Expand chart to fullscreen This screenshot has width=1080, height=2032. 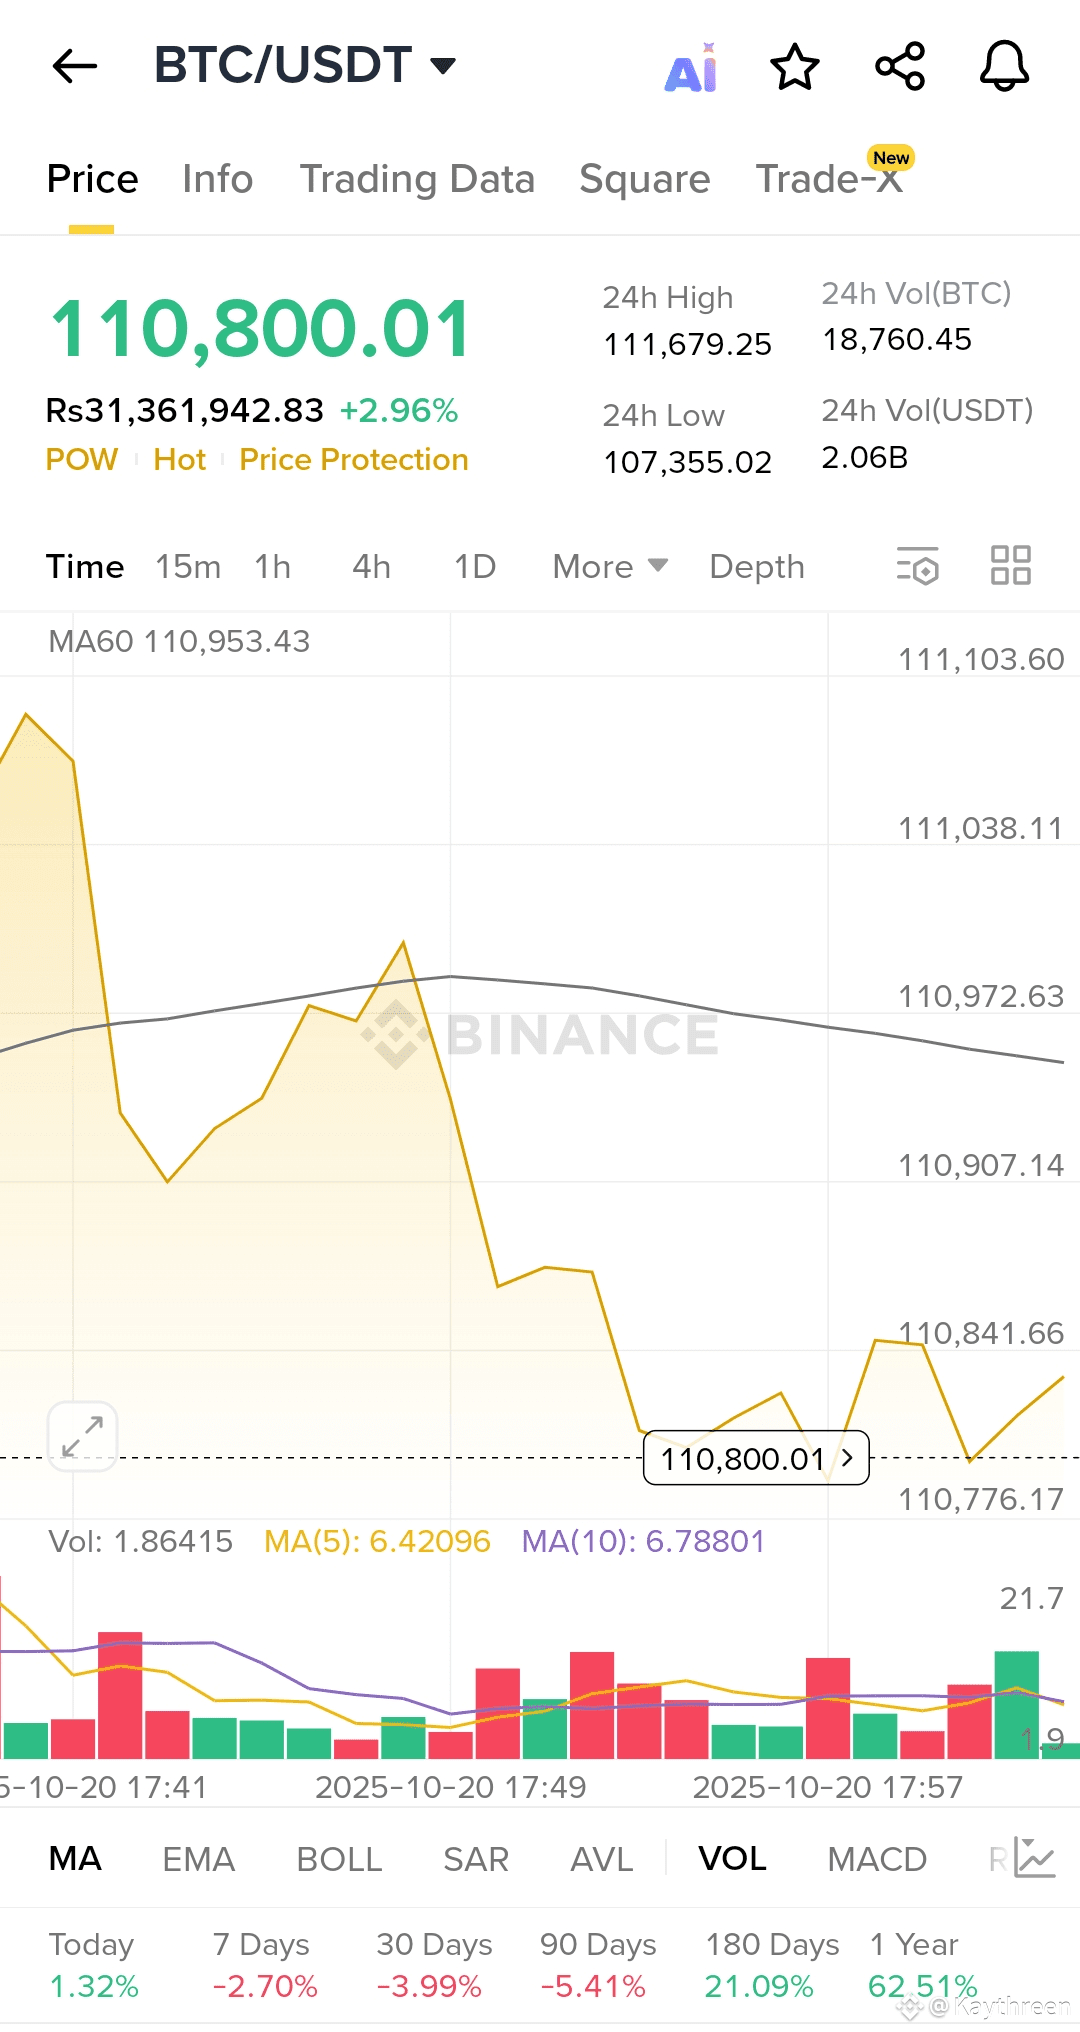83,1436
